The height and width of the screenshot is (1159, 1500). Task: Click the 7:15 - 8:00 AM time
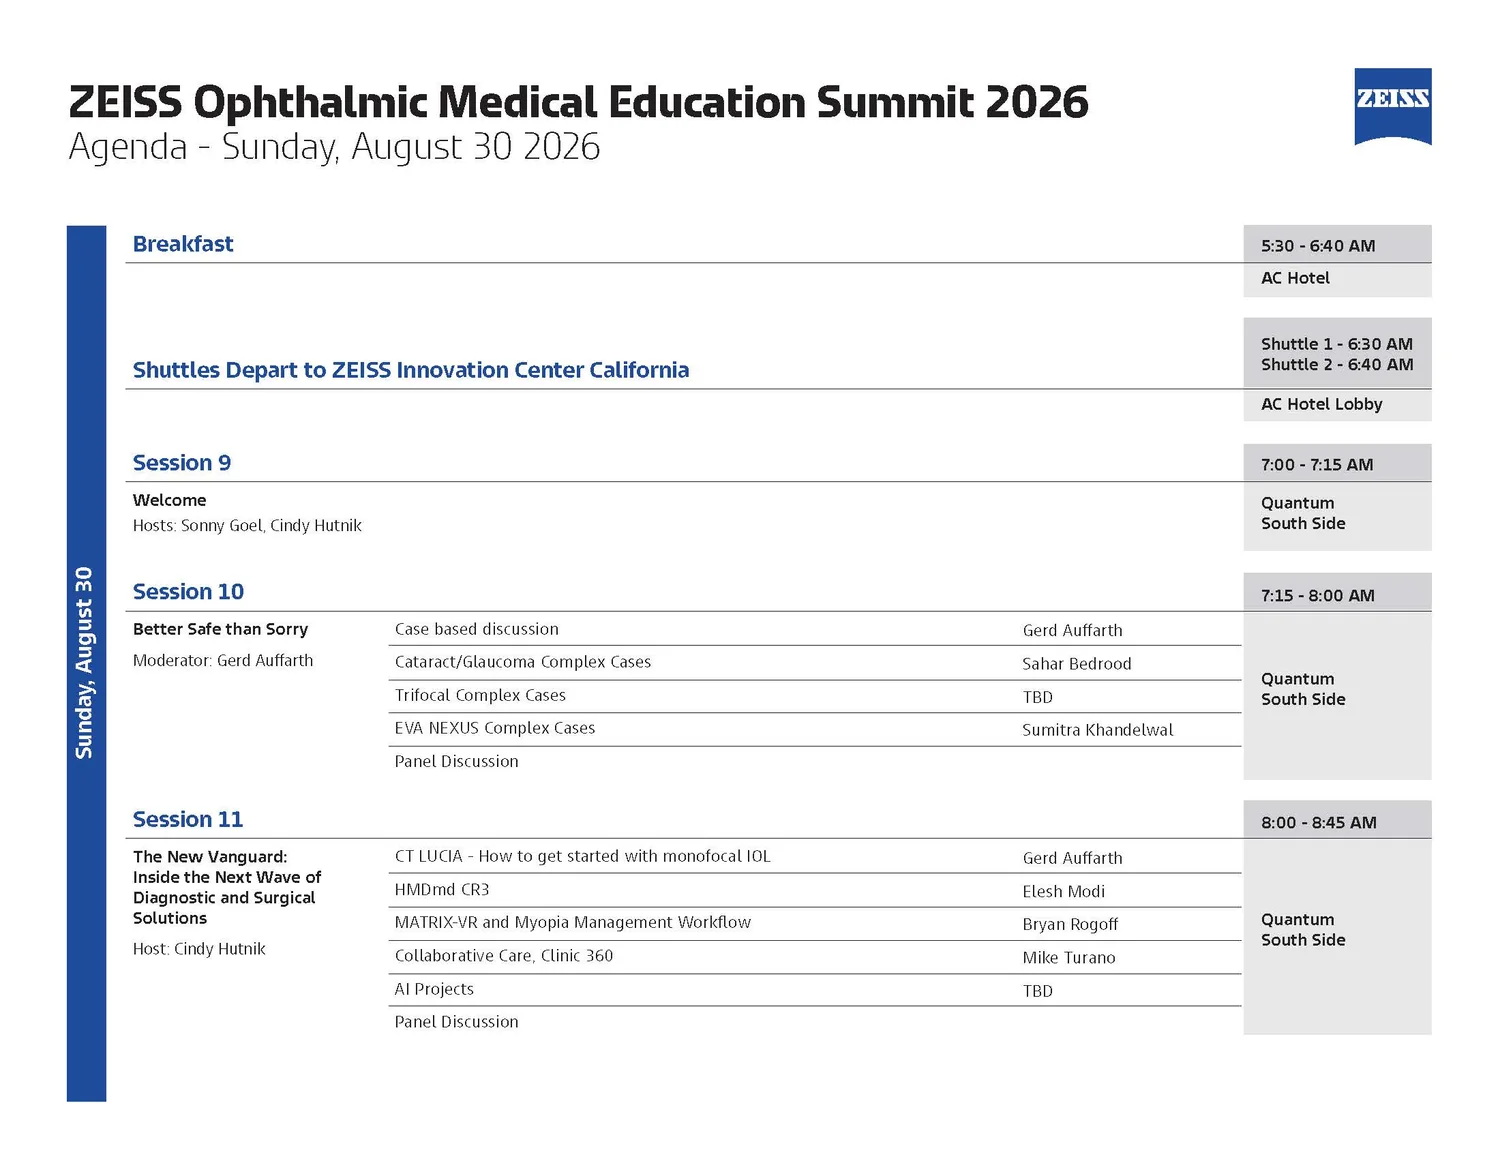pyautogui.click(x=1318, y=596)
